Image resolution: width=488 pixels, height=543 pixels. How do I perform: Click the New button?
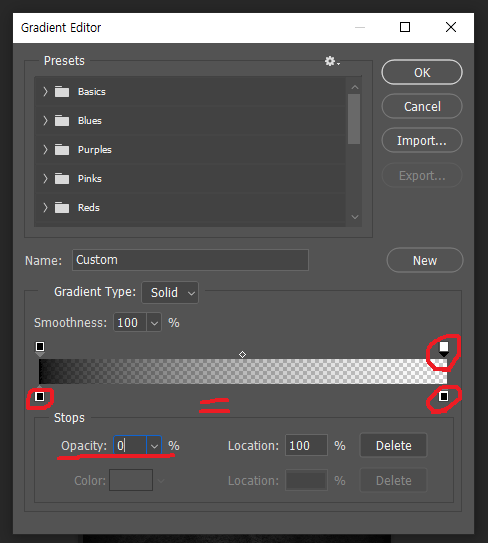[425, 260]
